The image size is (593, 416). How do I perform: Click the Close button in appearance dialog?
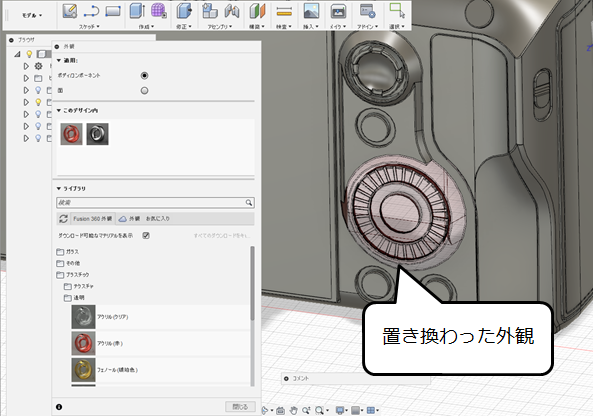point(240,407)
